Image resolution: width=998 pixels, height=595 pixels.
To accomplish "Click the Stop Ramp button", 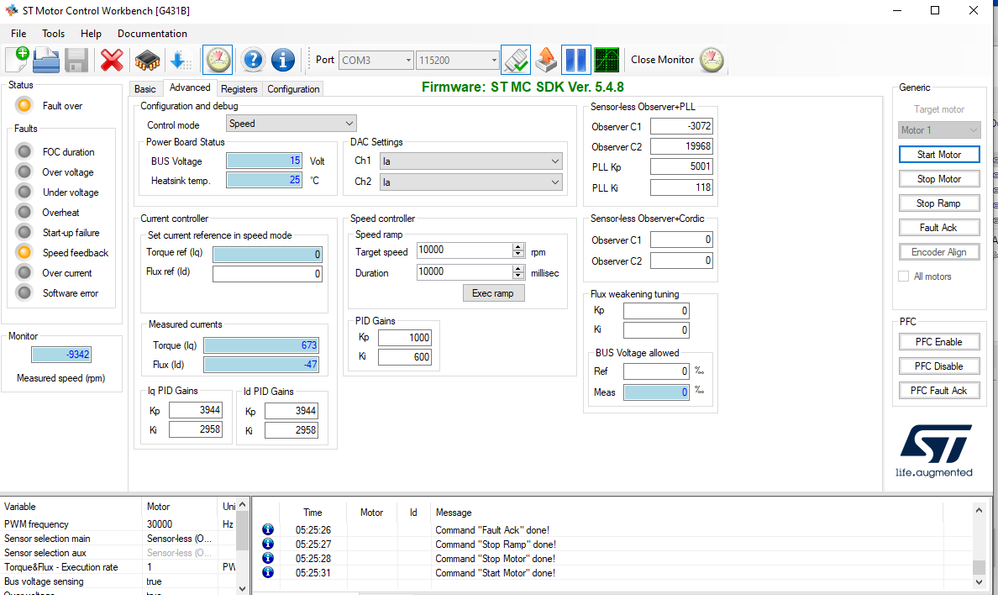I will 939,203.
